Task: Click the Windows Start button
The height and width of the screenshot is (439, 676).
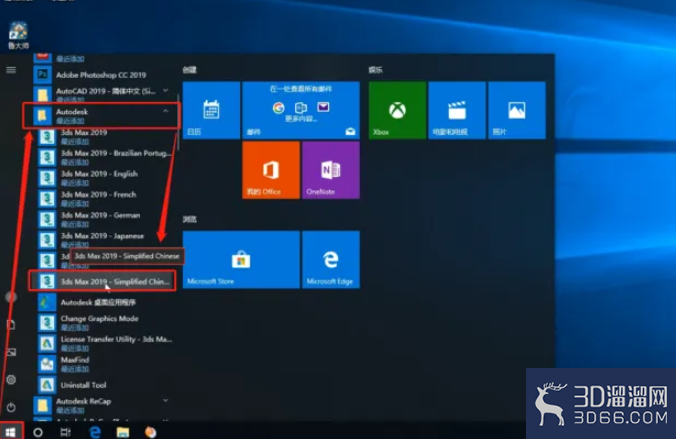Action: [x=11, y=431]
